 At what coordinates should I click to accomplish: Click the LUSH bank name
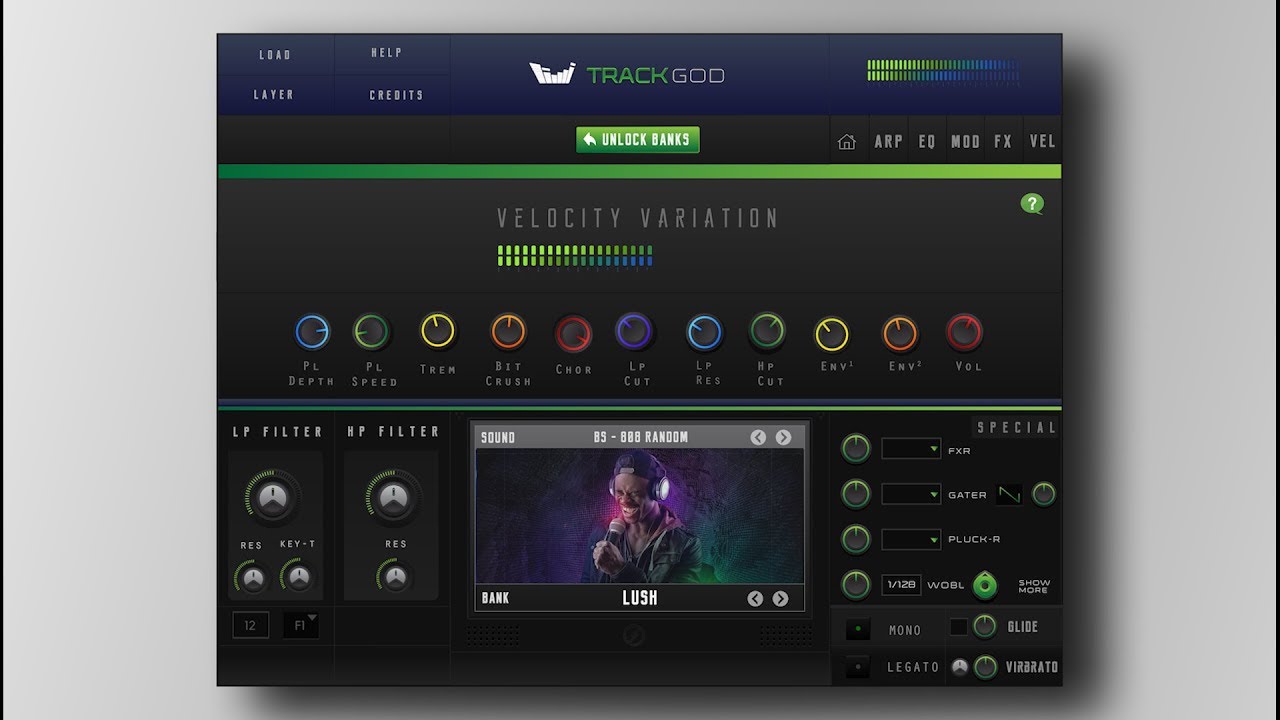640,598
